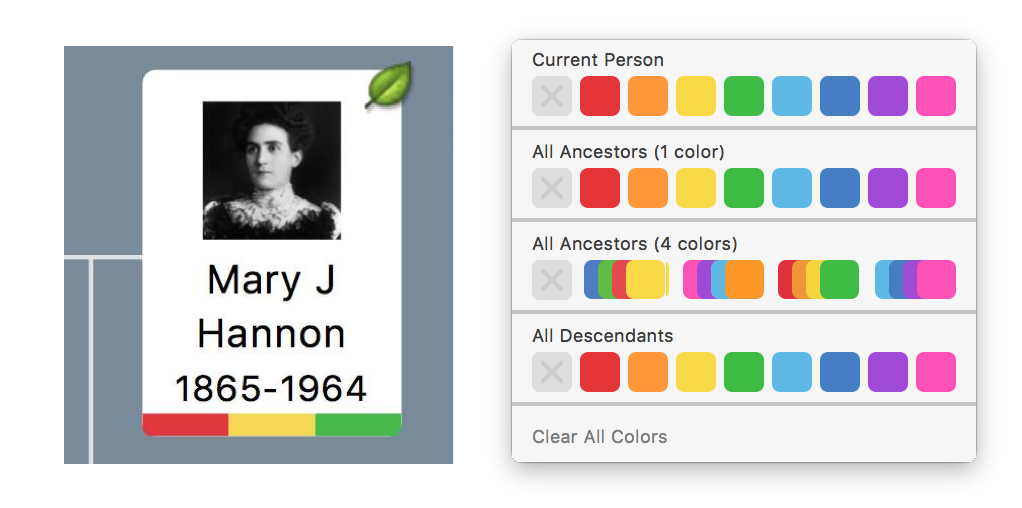The image size is (1022, 508).
Task: Choose the blue-purple-pink 4-color set
Action: pos(915,280)
